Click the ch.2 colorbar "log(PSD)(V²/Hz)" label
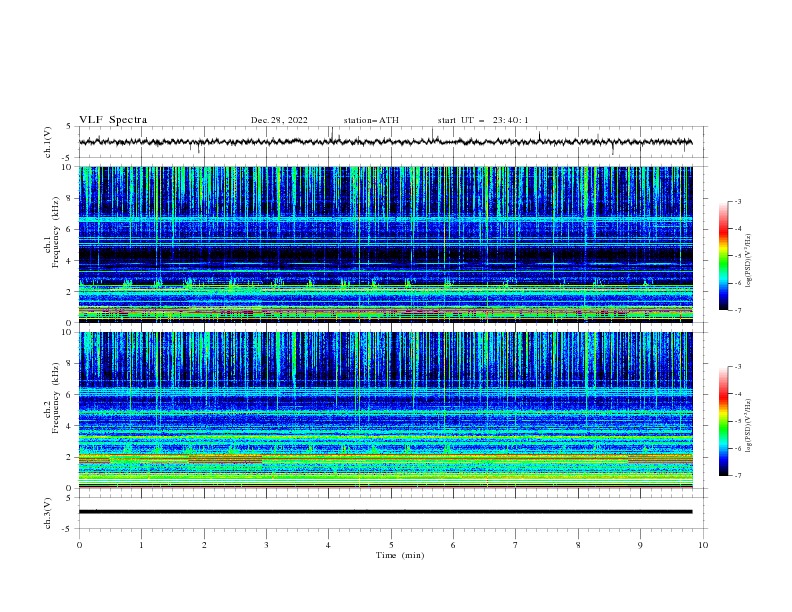Viewport: 792px width, 612px height. click(x=748, y=425)
